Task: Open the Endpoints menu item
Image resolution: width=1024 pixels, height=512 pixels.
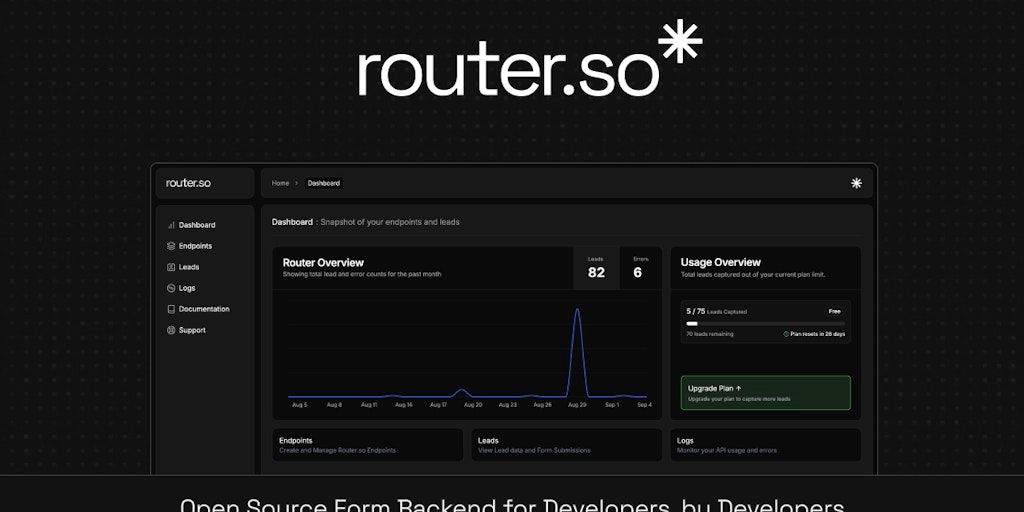Action: (195, 246)
